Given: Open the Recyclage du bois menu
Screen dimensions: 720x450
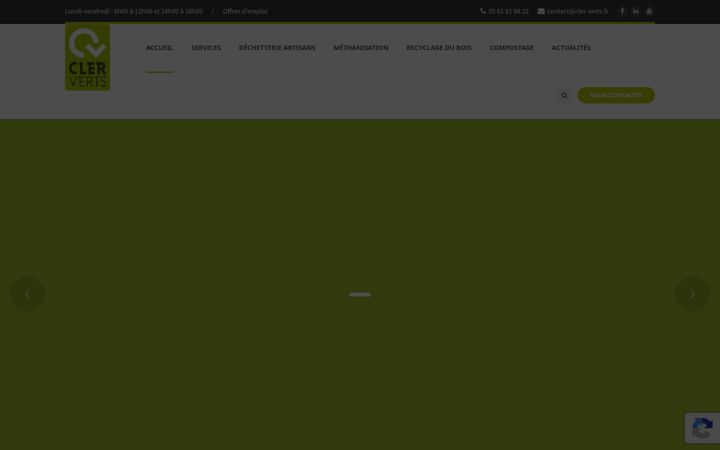Looking at the screenshot, I should (x=439, y=48).
